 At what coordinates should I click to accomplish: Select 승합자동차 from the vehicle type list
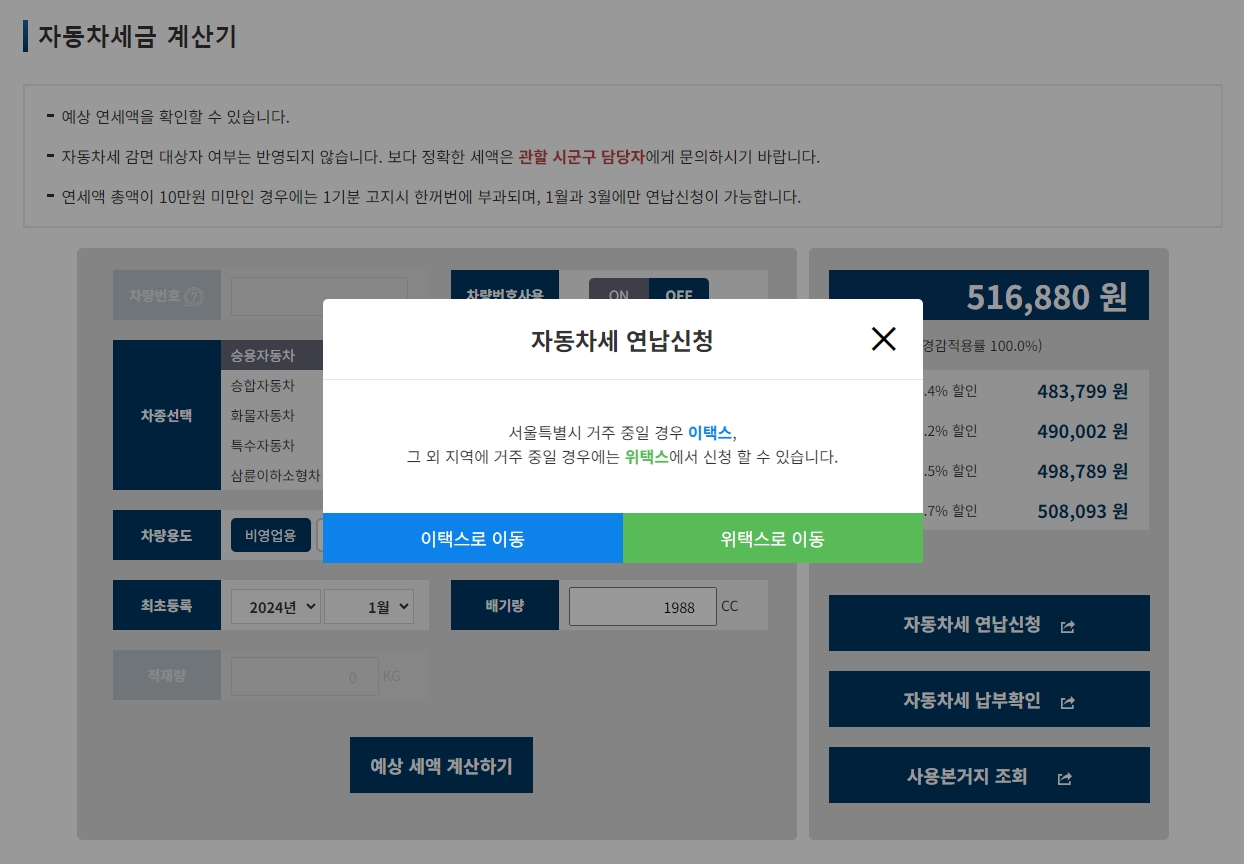[x=264, y=385]
